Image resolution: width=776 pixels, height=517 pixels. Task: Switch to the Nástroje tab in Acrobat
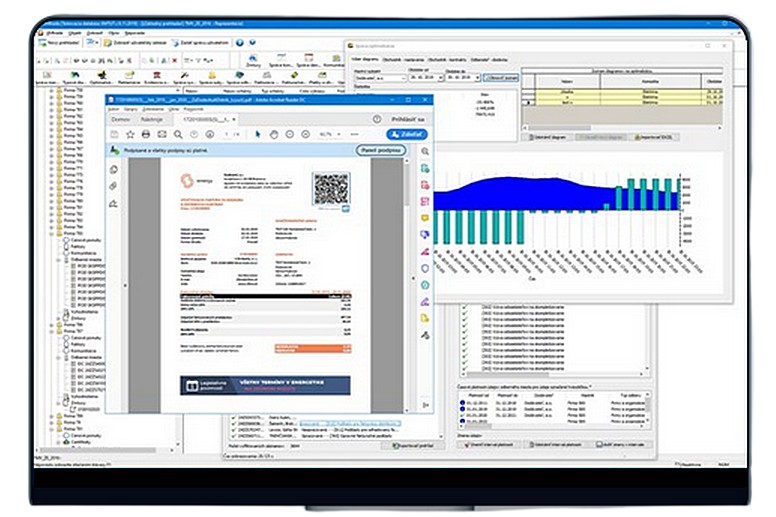(152, 118)
